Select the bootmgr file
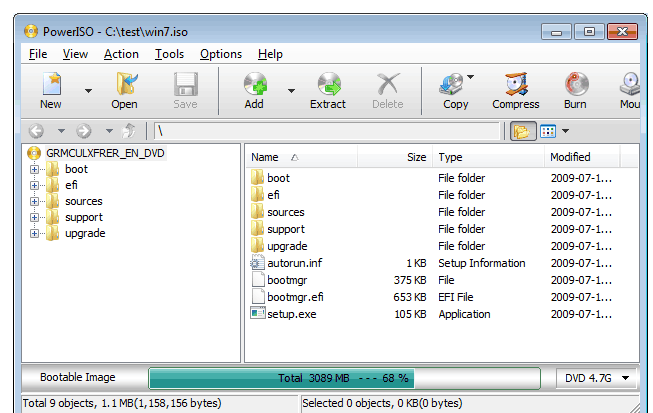The width and height of the screenshot is (653, 413). point(287,281)
